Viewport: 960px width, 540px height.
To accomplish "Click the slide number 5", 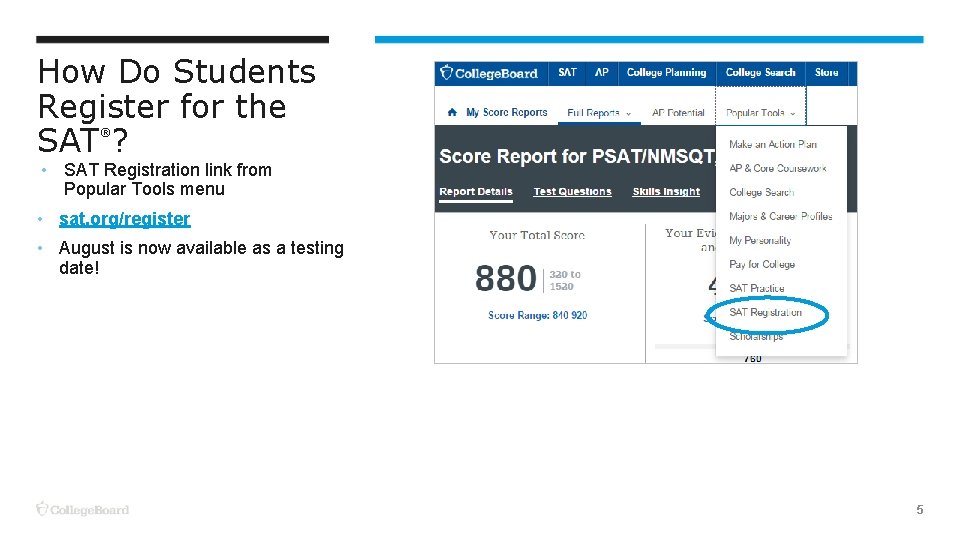I will point(920,509).
